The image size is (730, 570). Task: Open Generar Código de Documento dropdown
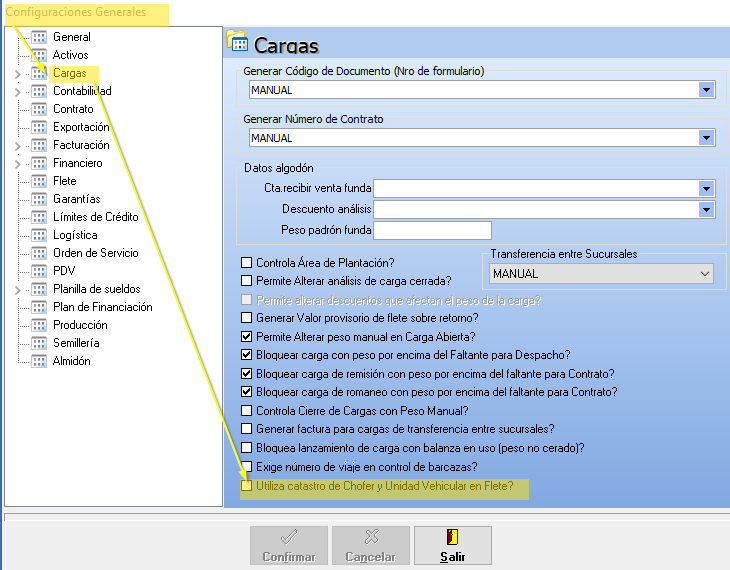[x=706, y=90]
